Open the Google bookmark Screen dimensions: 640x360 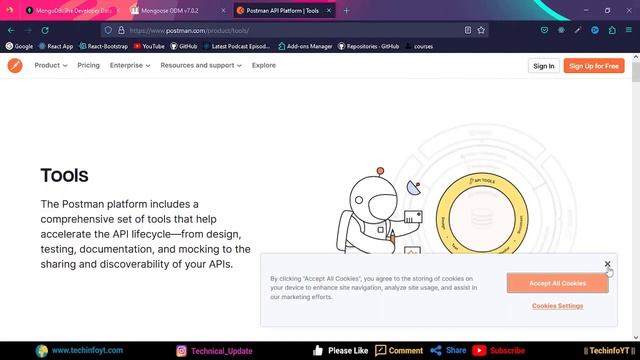pos(19,46)
